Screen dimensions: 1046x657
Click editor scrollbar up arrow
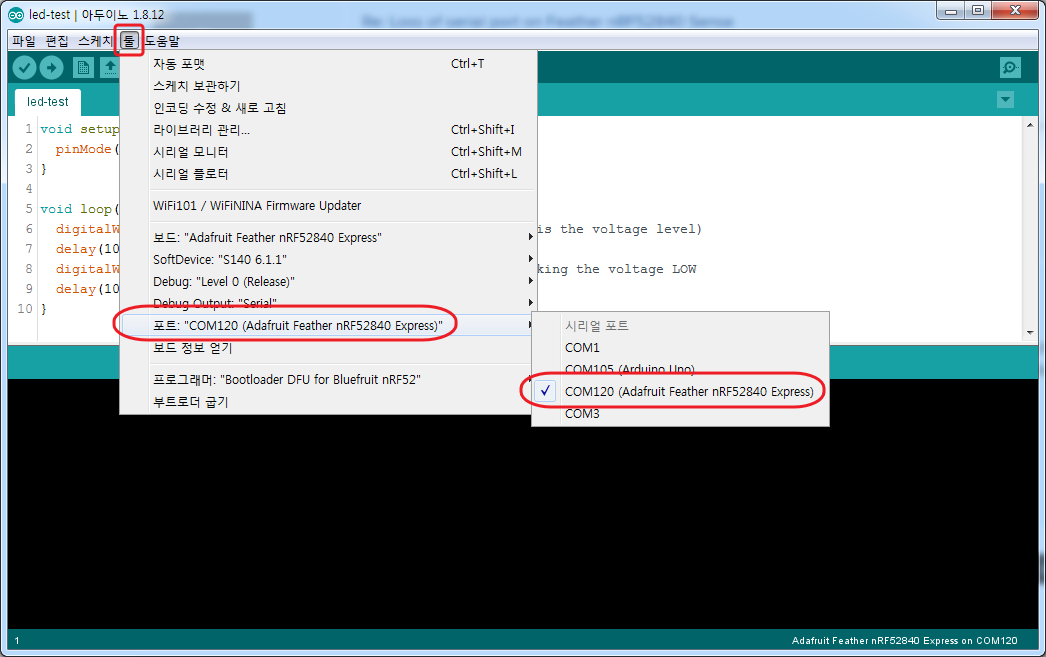coord(1030,125)
